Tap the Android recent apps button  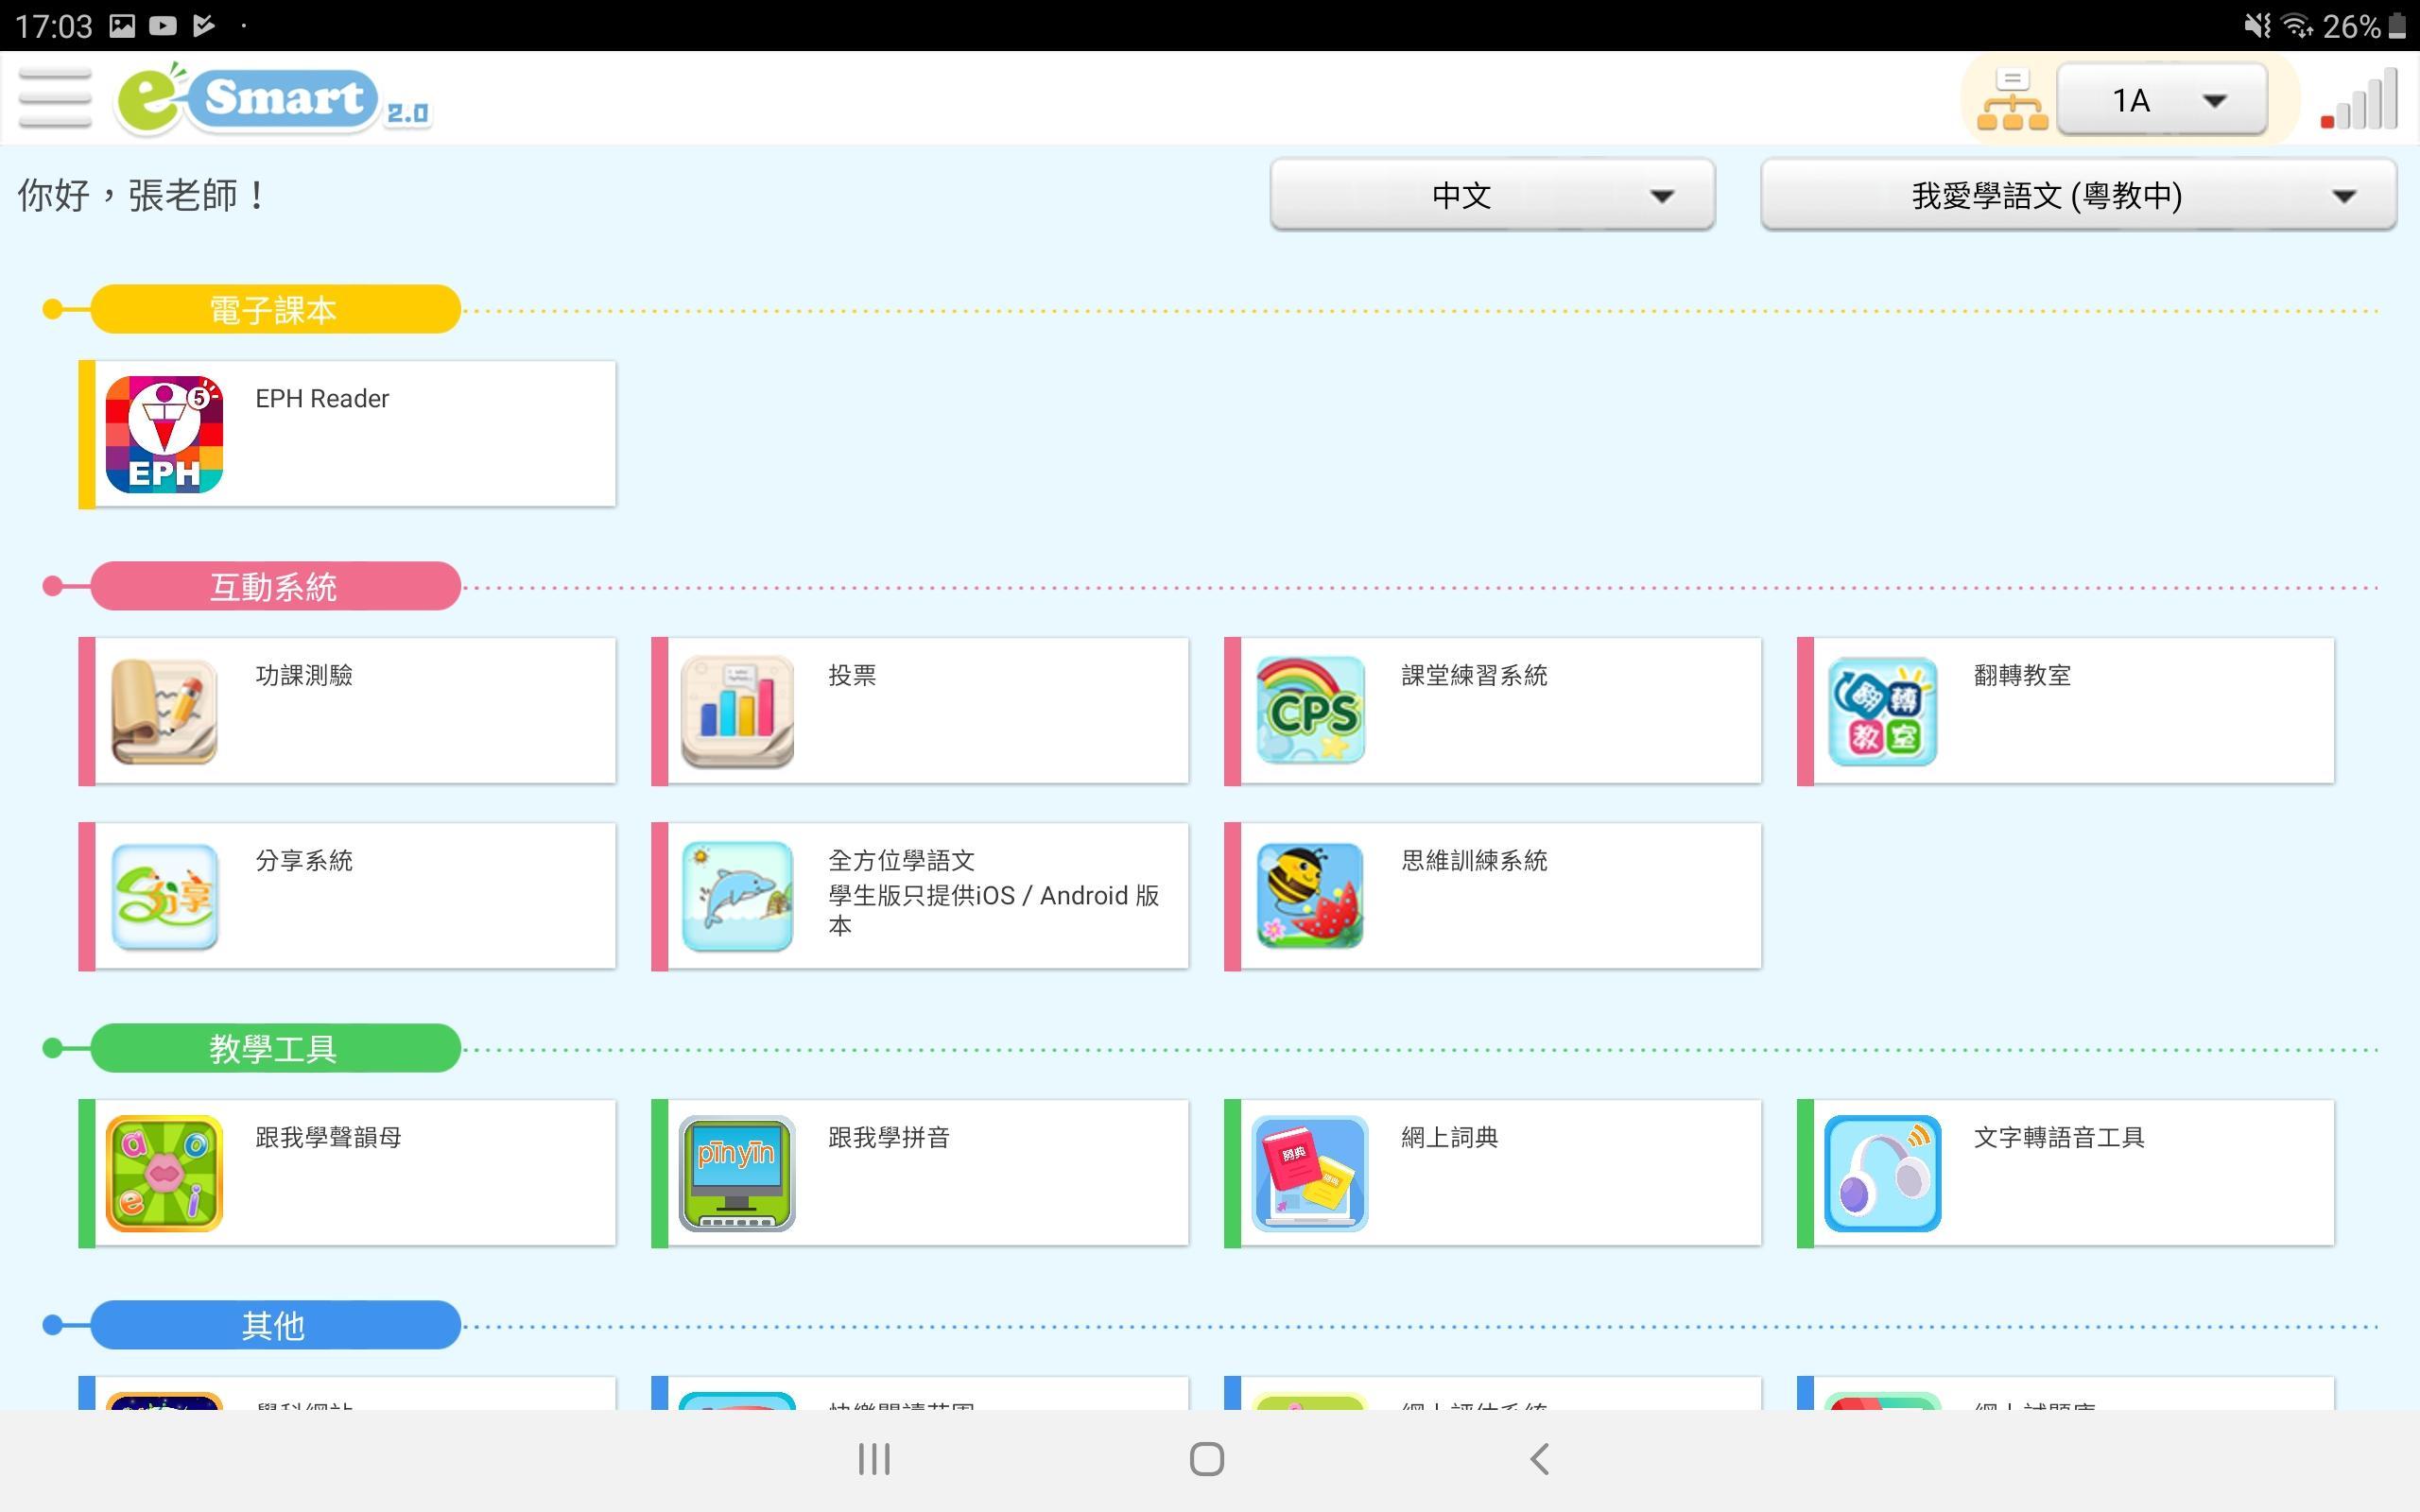(874, 1459)
